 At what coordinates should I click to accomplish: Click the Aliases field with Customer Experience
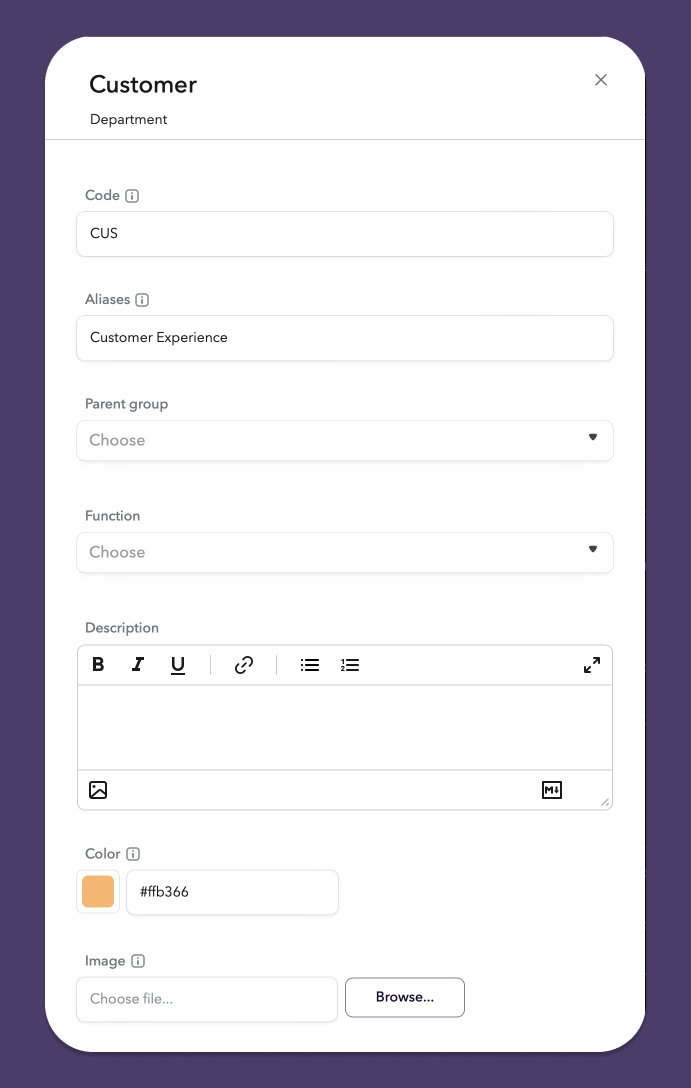(345, 338)
